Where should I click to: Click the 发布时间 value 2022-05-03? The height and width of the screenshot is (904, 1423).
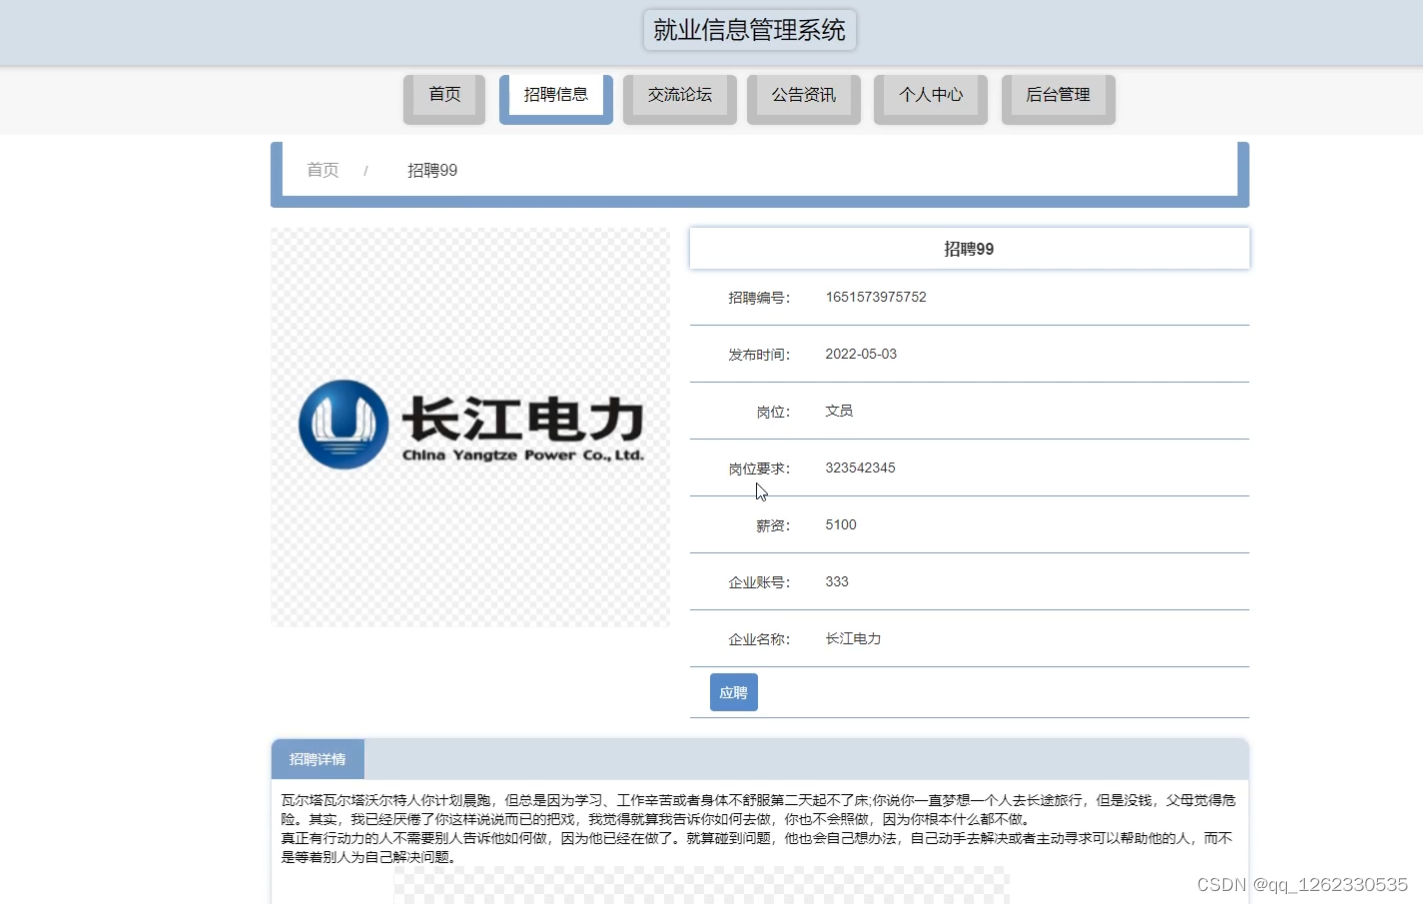(x=861, y=354)
